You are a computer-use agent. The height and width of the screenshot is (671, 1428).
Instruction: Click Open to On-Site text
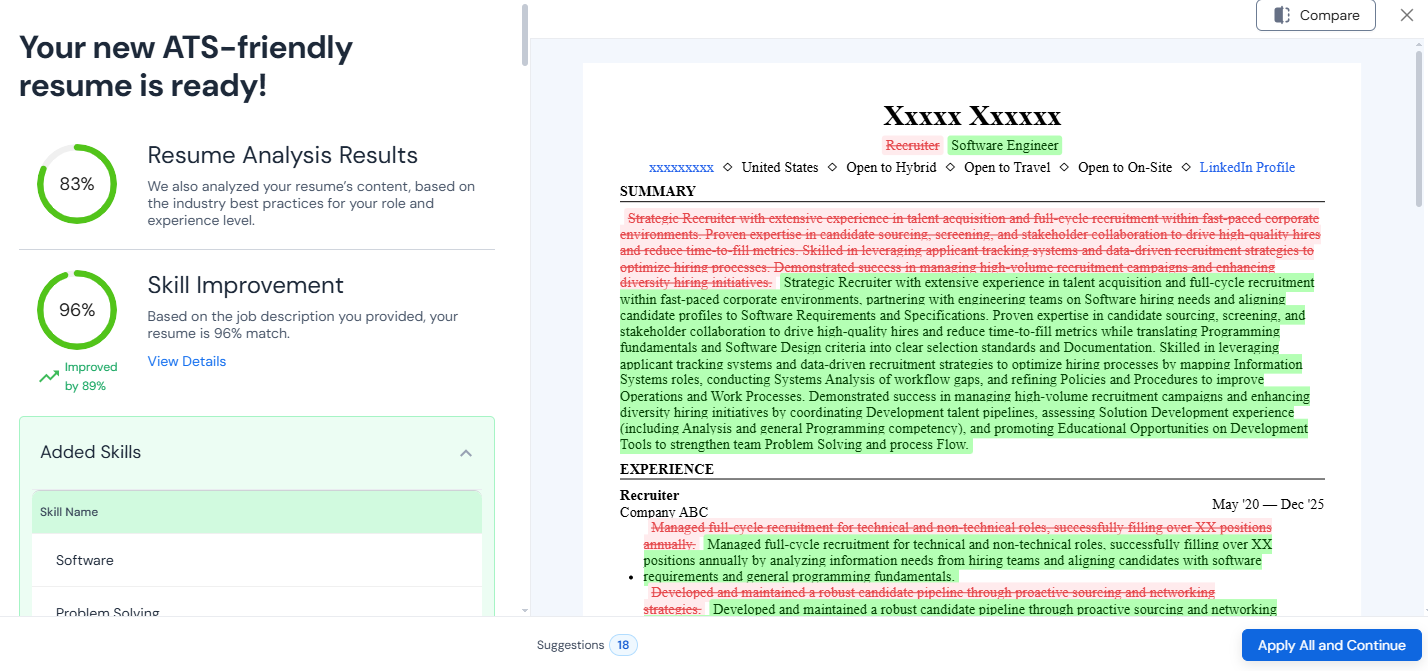[1125, 167]
